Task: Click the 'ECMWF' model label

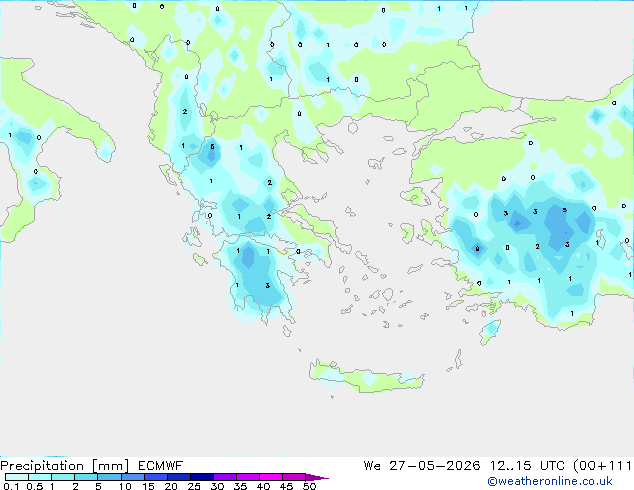Action: click(161, 466)
